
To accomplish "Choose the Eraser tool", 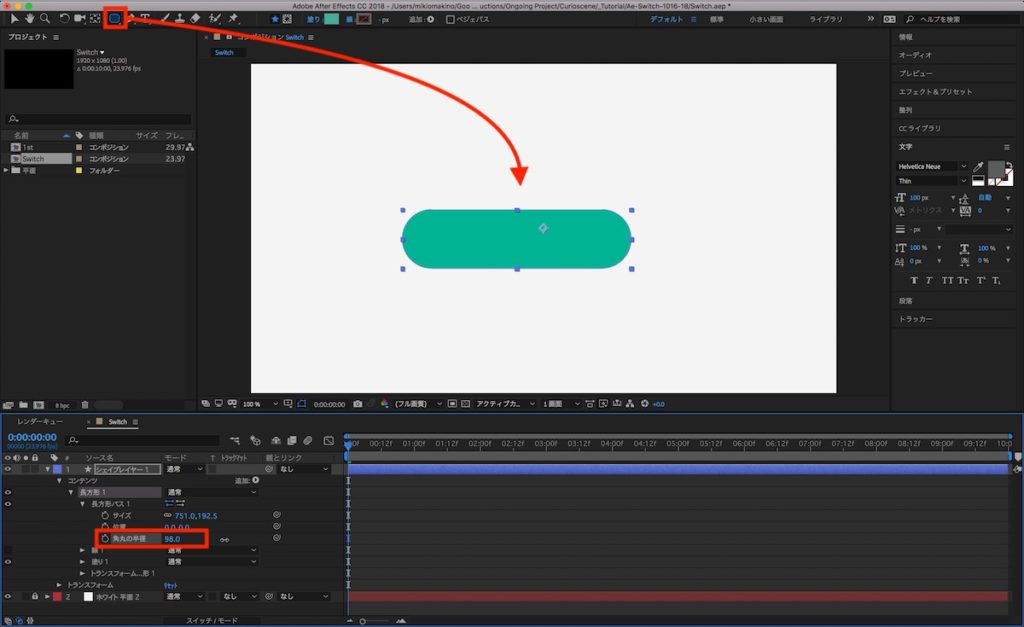I will [x=195, y=18].
